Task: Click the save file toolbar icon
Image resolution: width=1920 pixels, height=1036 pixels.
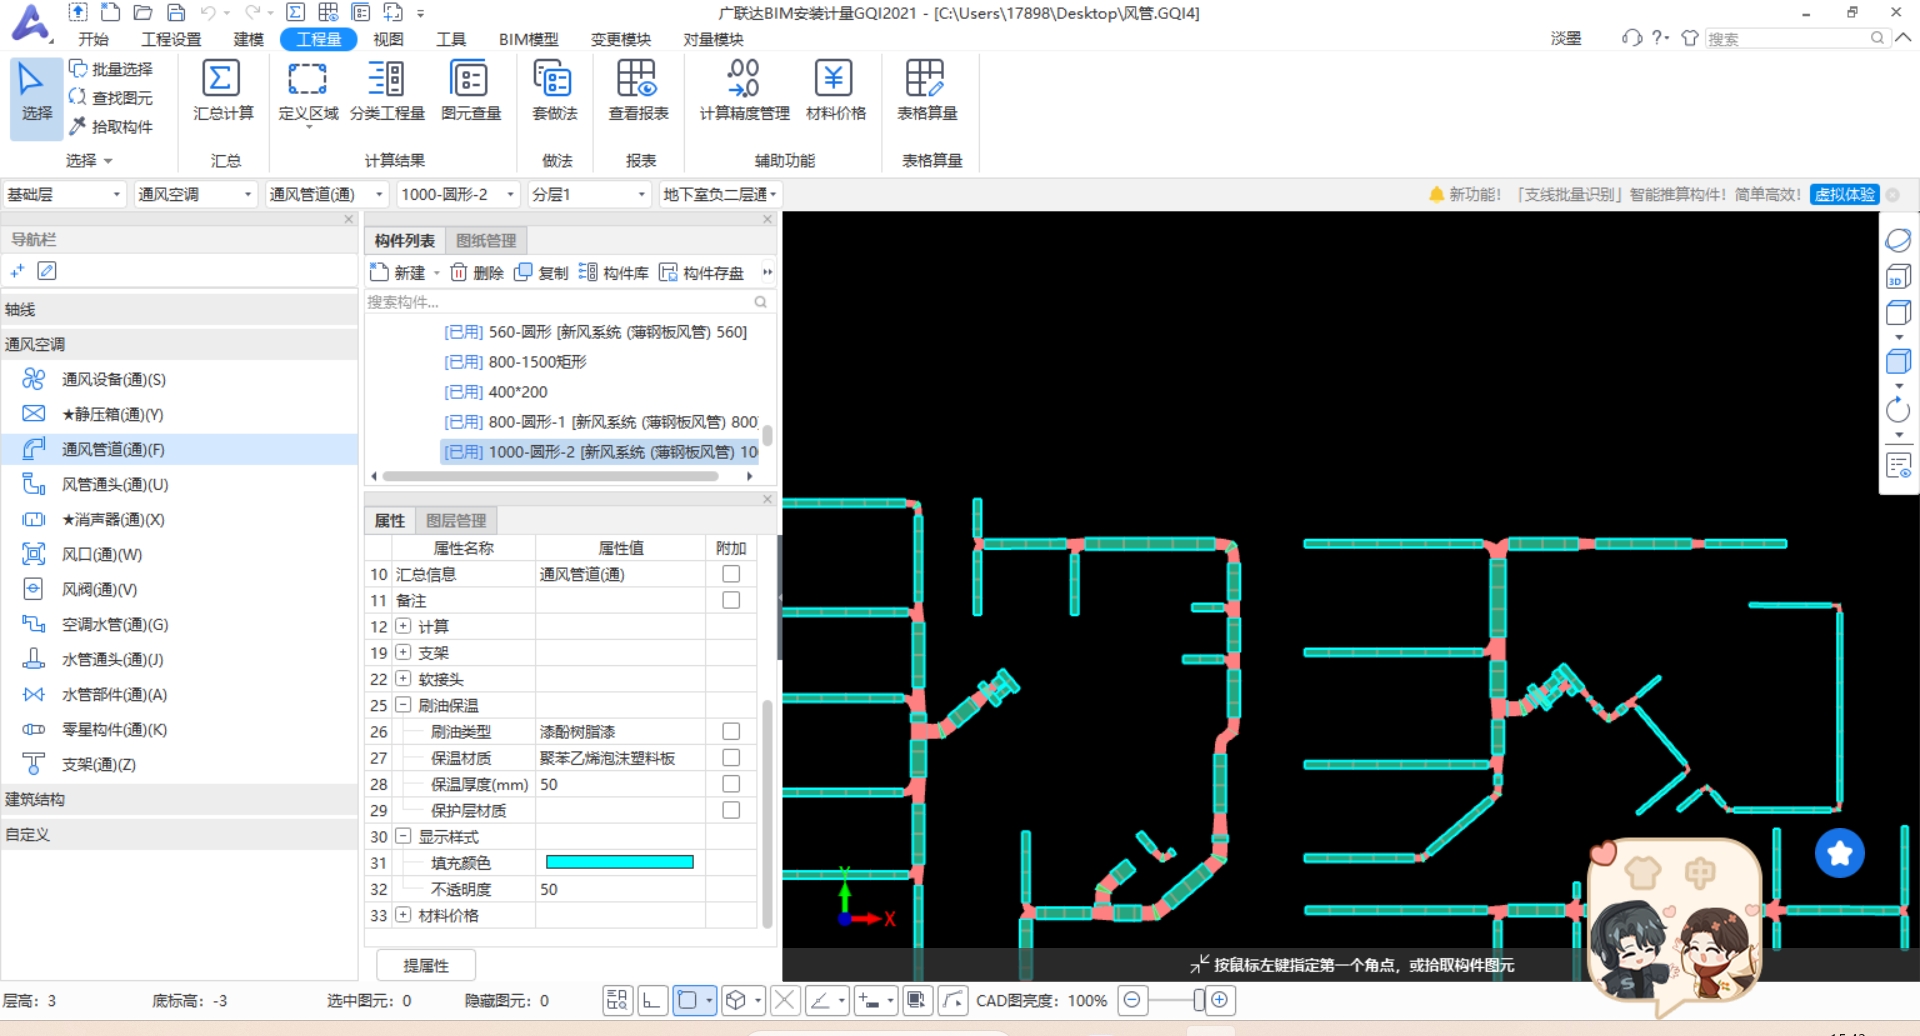Action: pos(176,13)
